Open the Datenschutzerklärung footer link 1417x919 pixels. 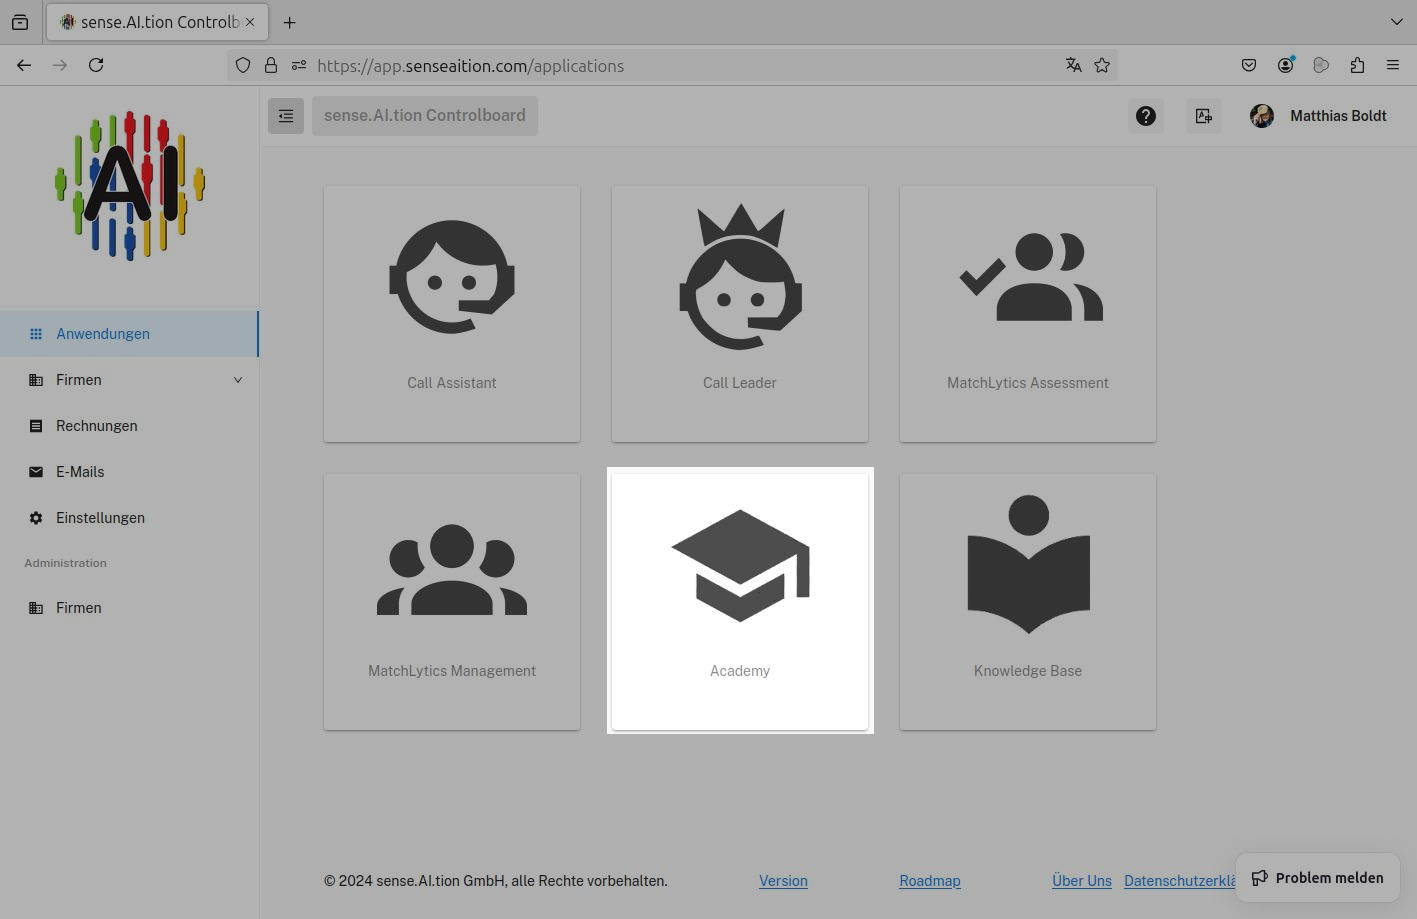click(x=1180, y=881)
